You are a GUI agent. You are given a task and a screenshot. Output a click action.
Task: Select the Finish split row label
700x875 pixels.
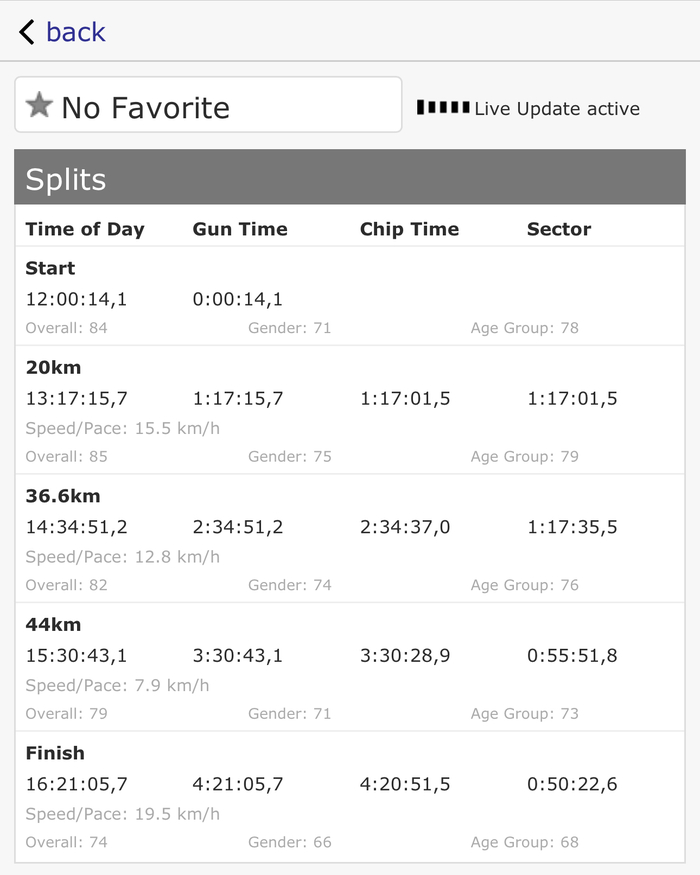pyautogui.click(x=55, y=753)
